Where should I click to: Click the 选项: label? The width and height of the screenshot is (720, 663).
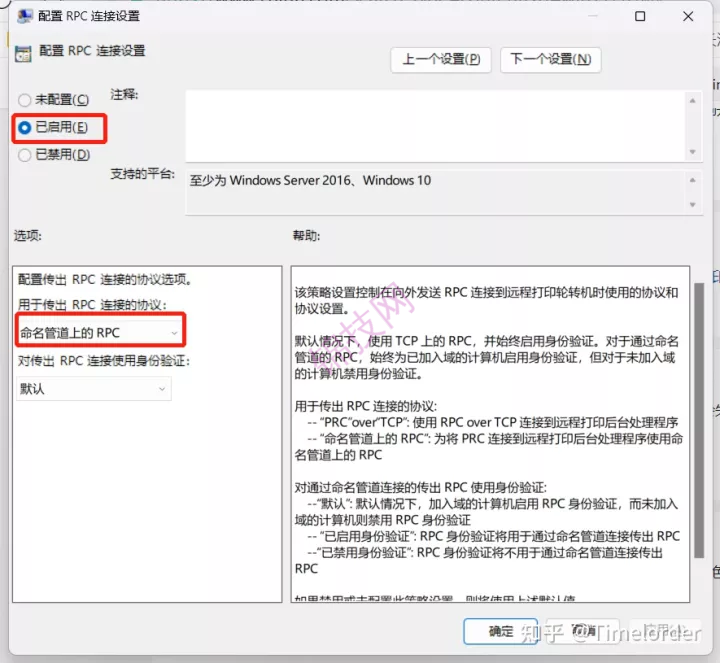(28, 236)
